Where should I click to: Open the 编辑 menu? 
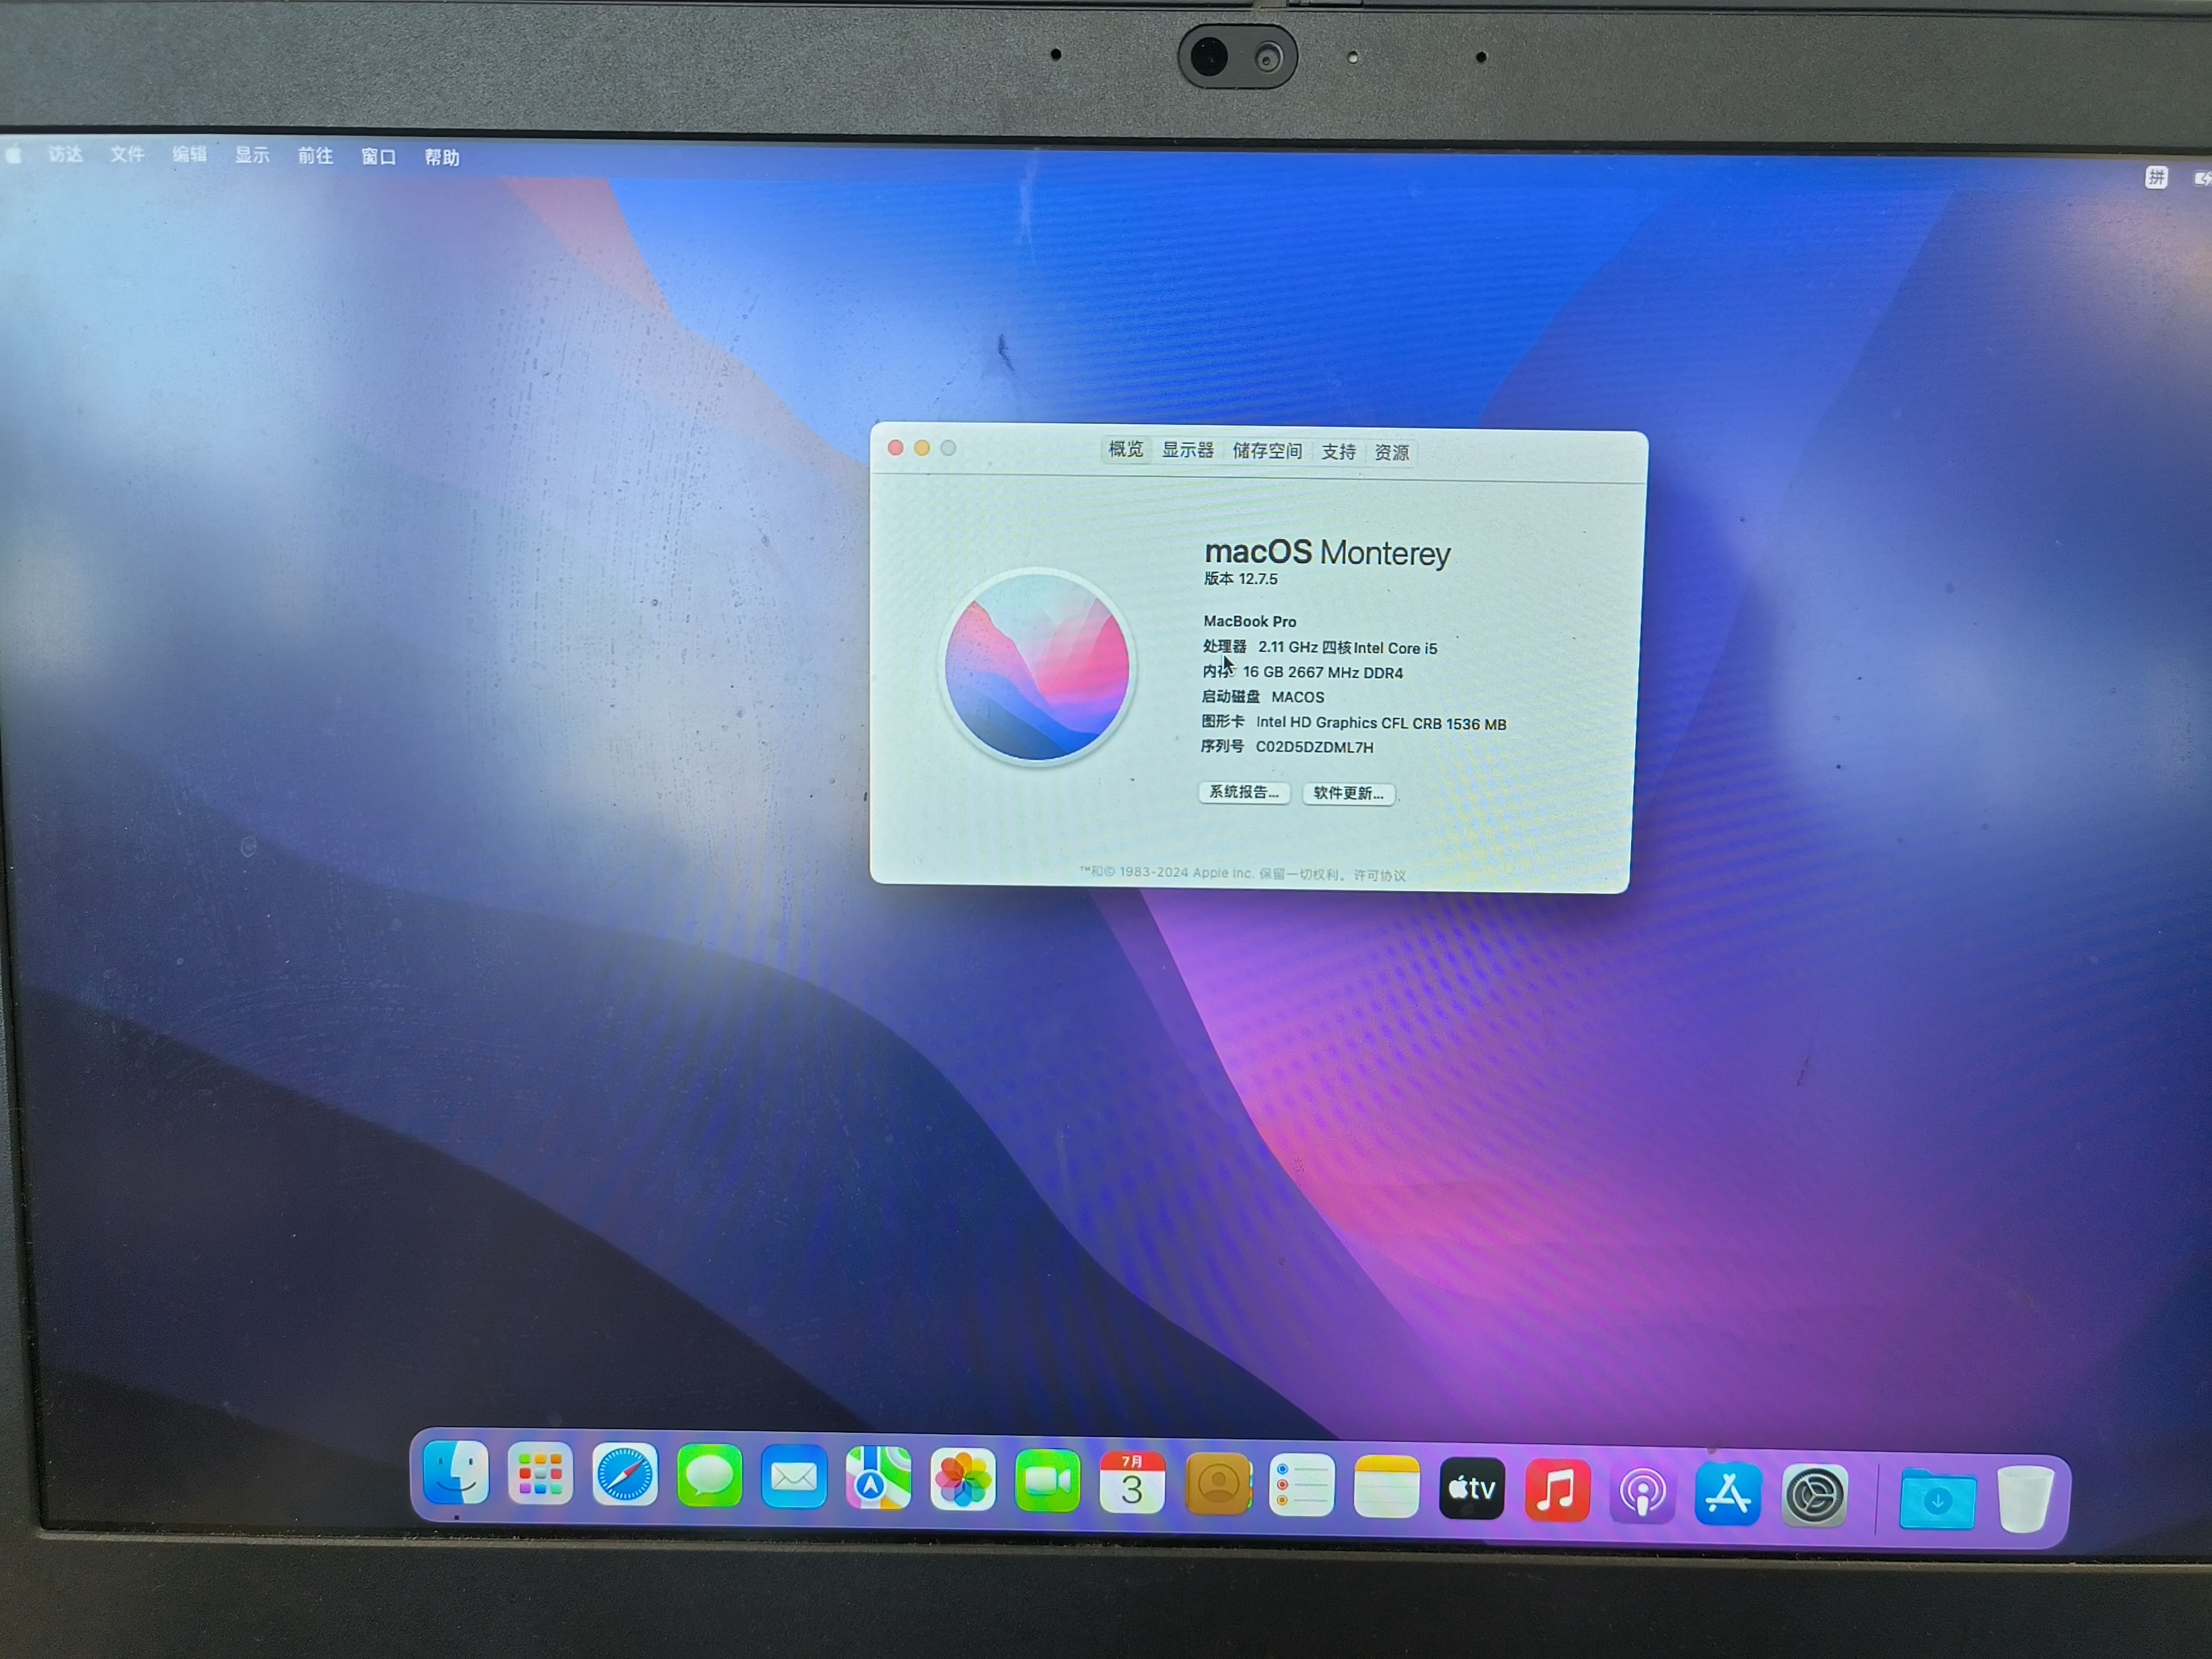click(189, 154)
